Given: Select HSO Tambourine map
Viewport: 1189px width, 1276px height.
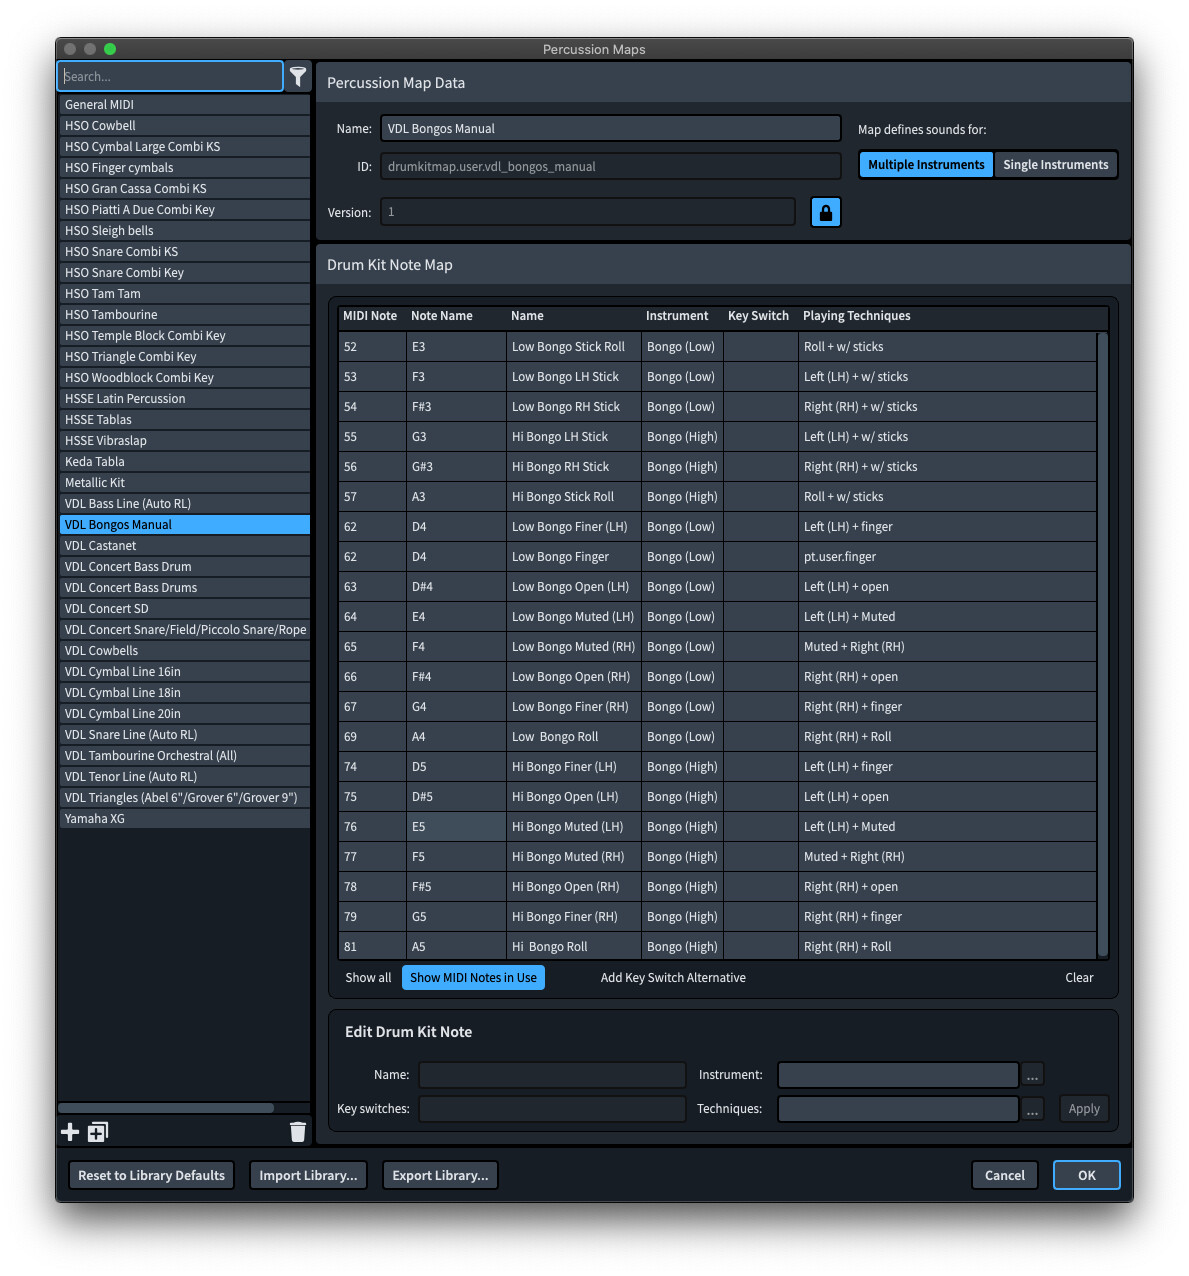Looking at the screenshot, I should pyautogui.click(x=184, y=314).
